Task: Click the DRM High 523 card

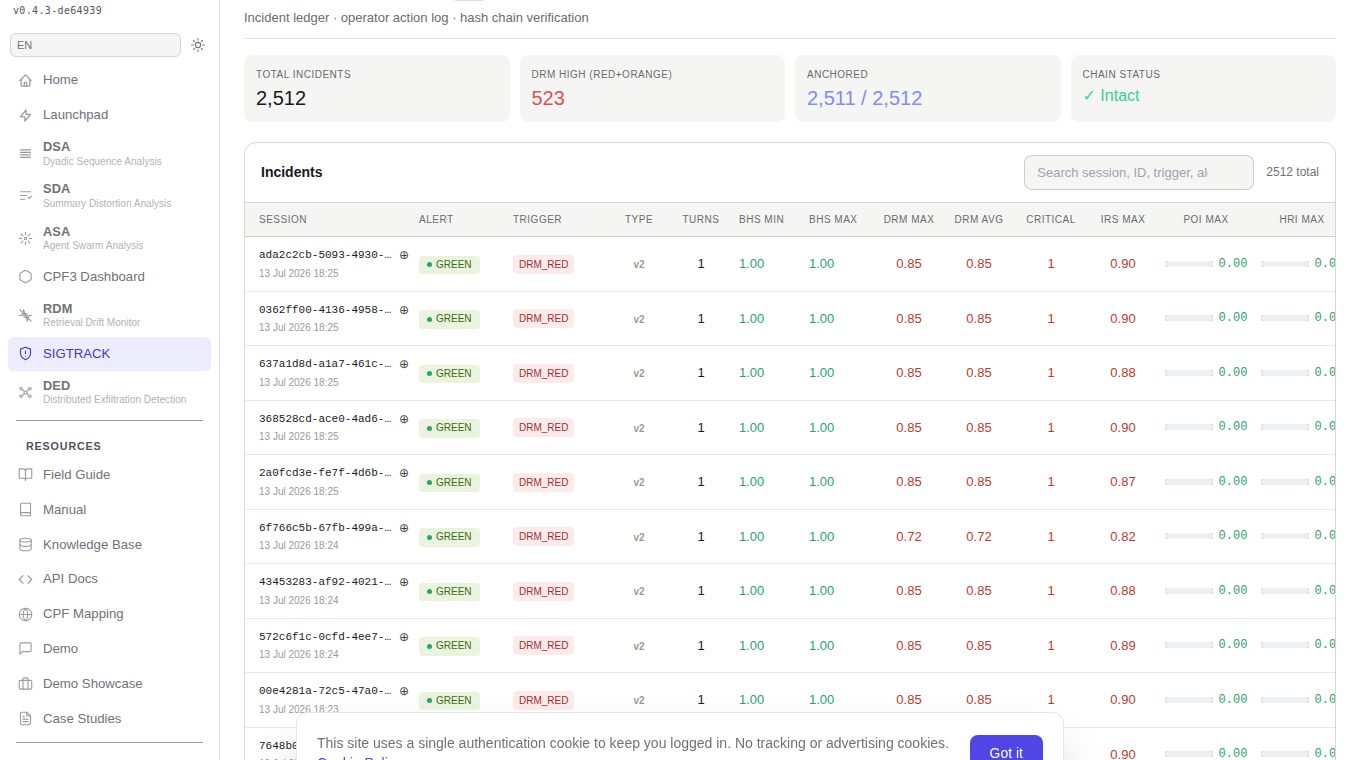Action: (x=652, y=88)
